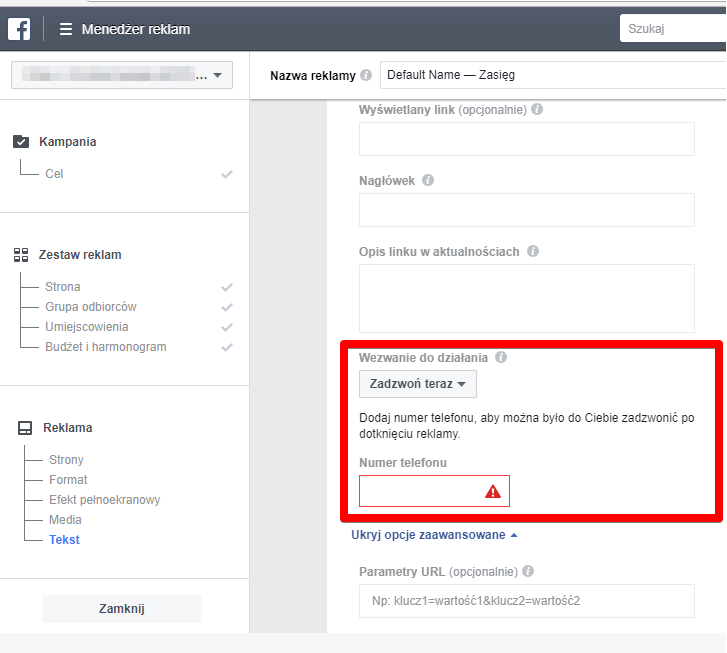Click the Dodaj numer telefonu help text
The height and width of the screenshot is (653, 727).
pos(527,426)
